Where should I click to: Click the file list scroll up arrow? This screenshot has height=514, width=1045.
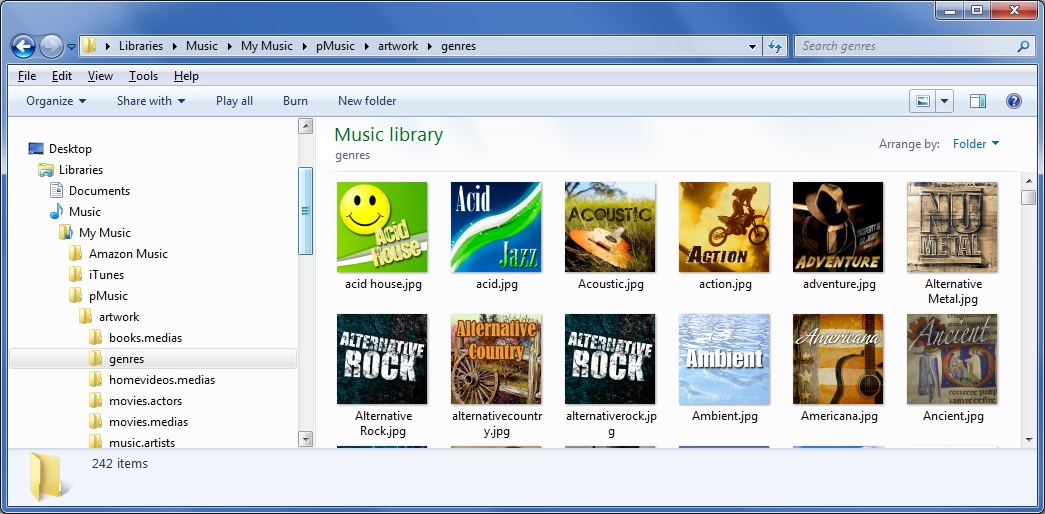tap(1028, 181)
